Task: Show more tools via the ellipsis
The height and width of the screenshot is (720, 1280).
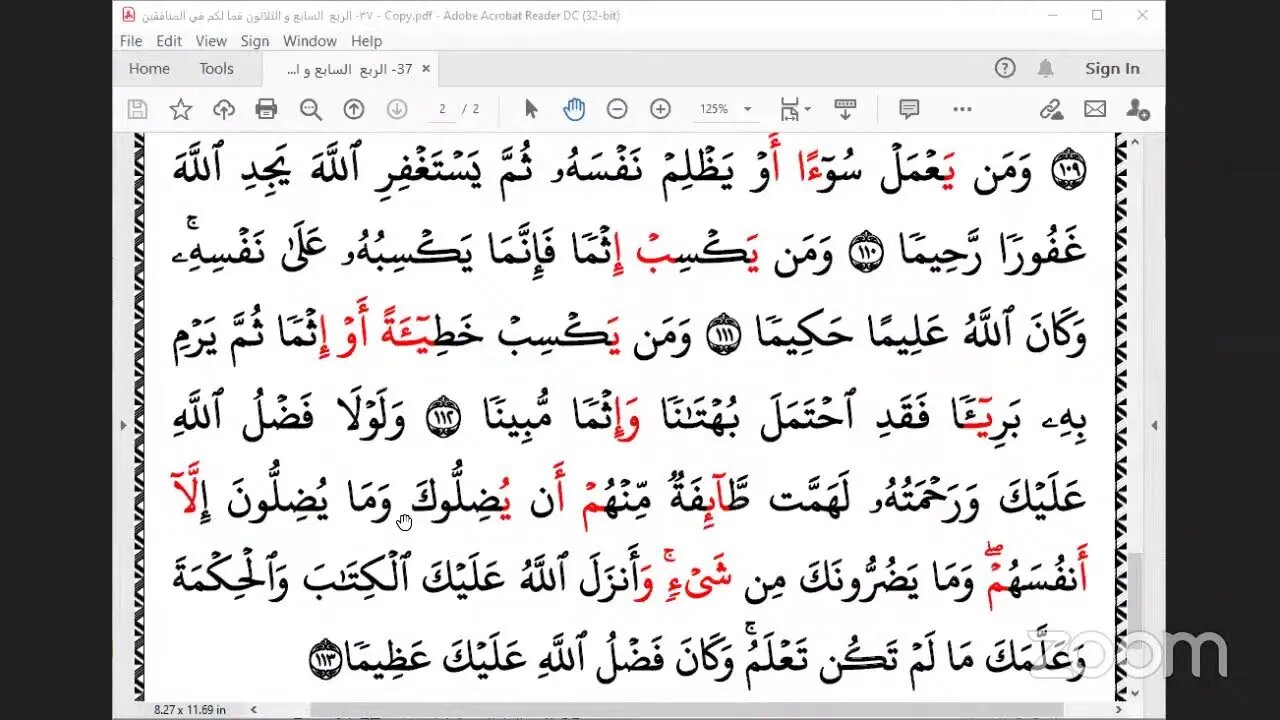Action: [962, 109]
